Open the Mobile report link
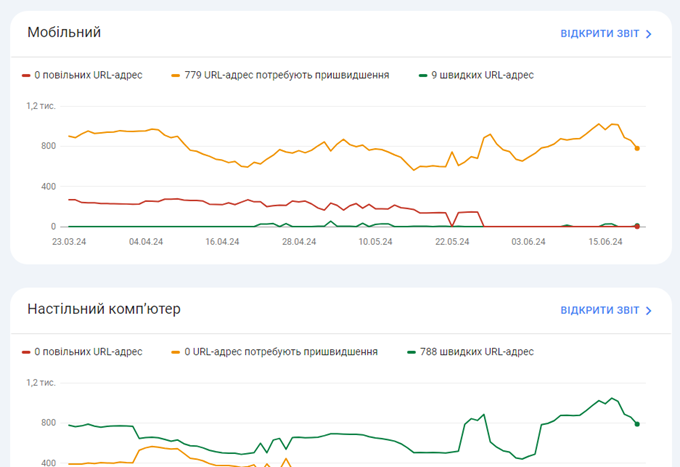The image size is (680, 467). click(x=605, y=34)
